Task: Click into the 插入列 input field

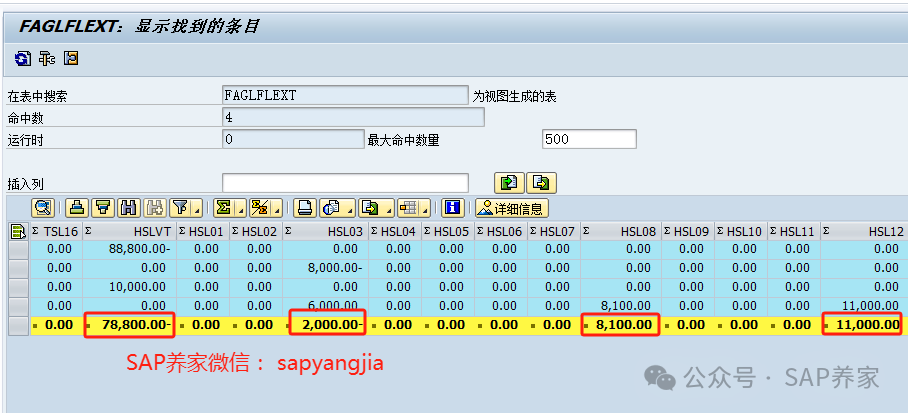Action: 345,182
